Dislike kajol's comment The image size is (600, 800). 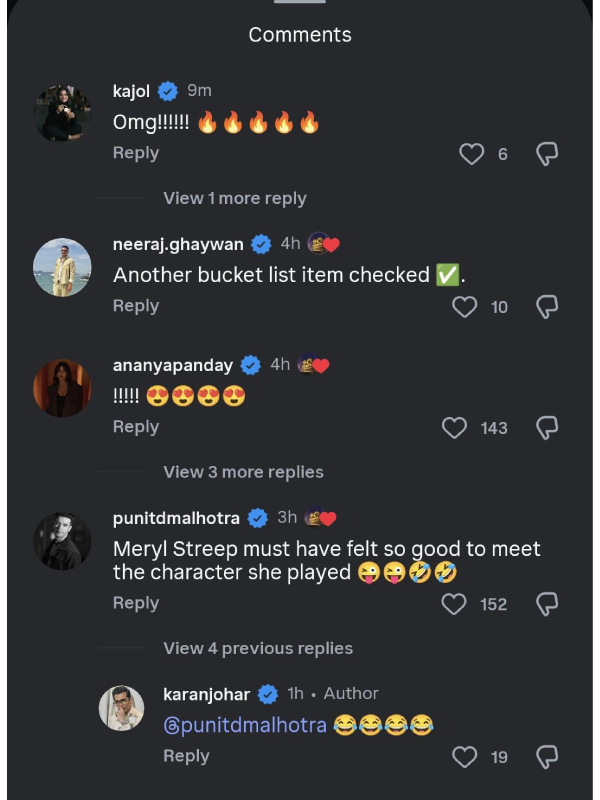[x=547, y=154]
